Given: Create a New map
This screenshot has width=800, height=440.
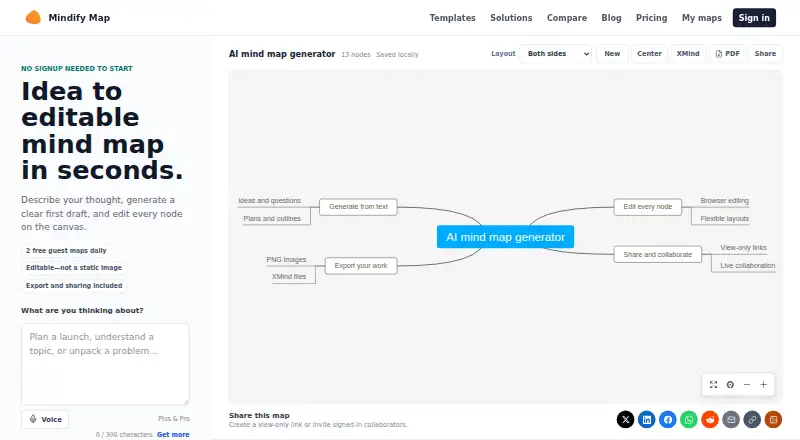Looking at the screenshot, I should point(612,54).
